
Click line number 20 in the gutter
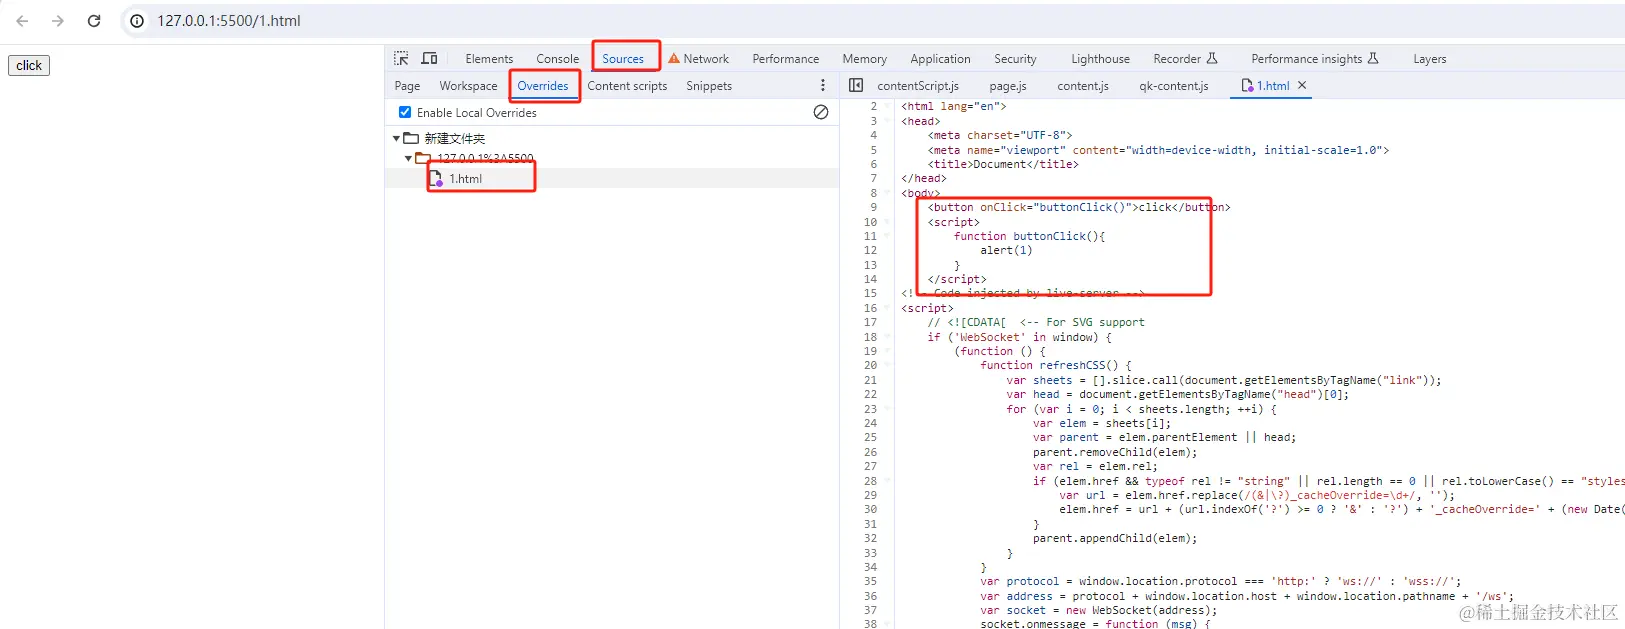870,366
